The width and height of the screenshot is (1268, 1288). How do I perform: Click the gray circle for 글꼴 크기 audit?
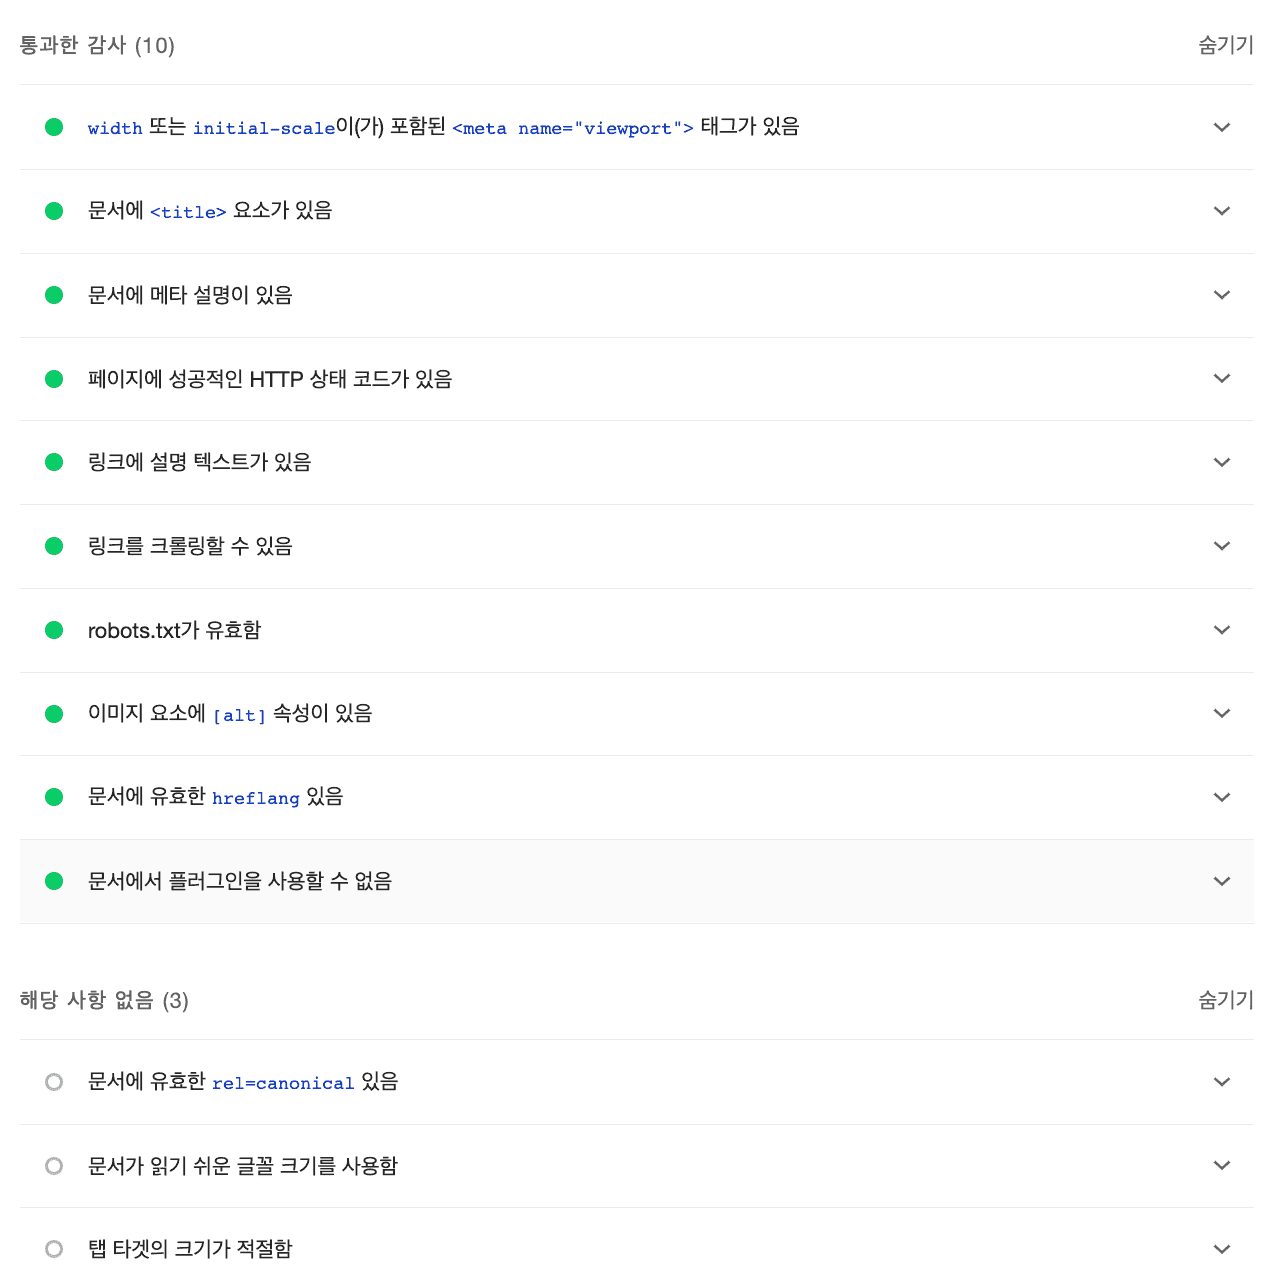[x=54, y=1166]
